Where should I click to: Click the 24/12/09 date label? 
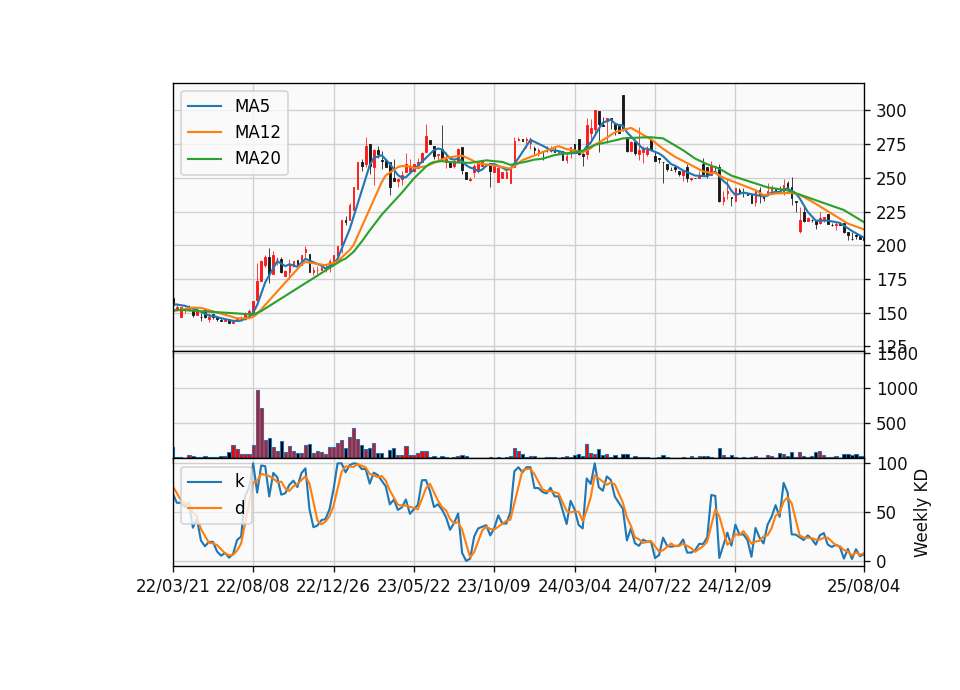(x=735, y=586)
